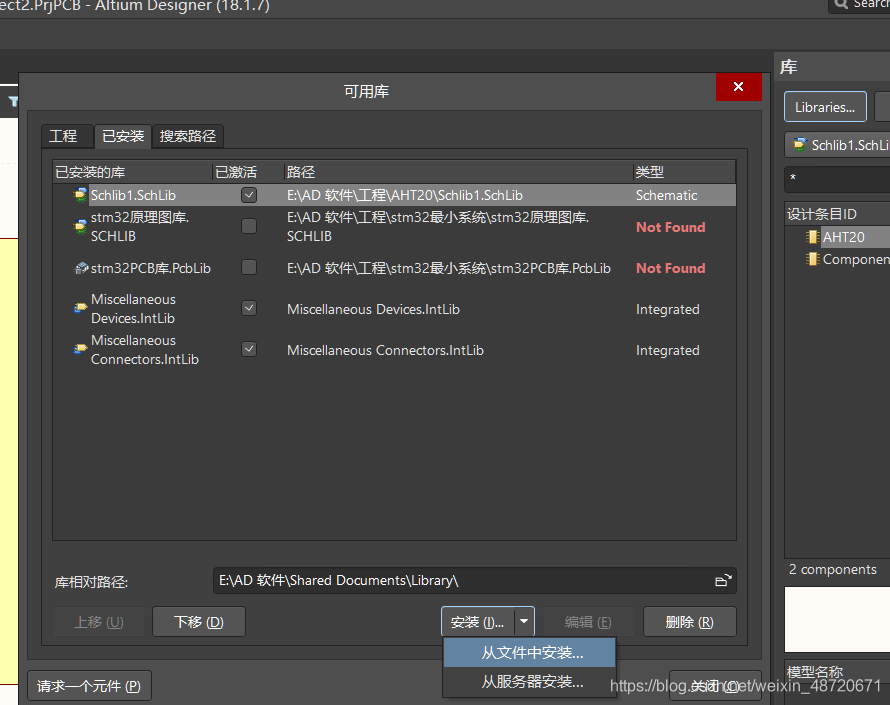The width and height of the screenshot is (890, 705).
Task: Click the stm32原理图库.SCHLIB library icon
Action: point(81,226)
